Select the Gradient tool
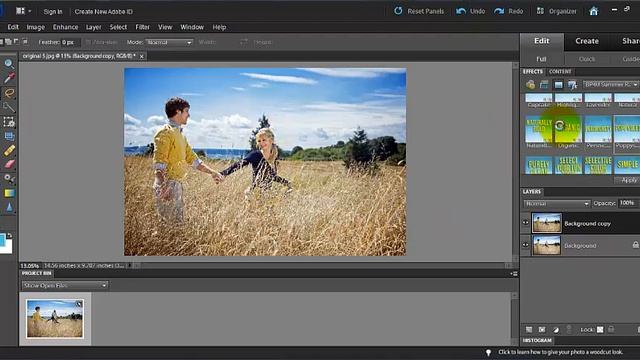 pos(9,193)
